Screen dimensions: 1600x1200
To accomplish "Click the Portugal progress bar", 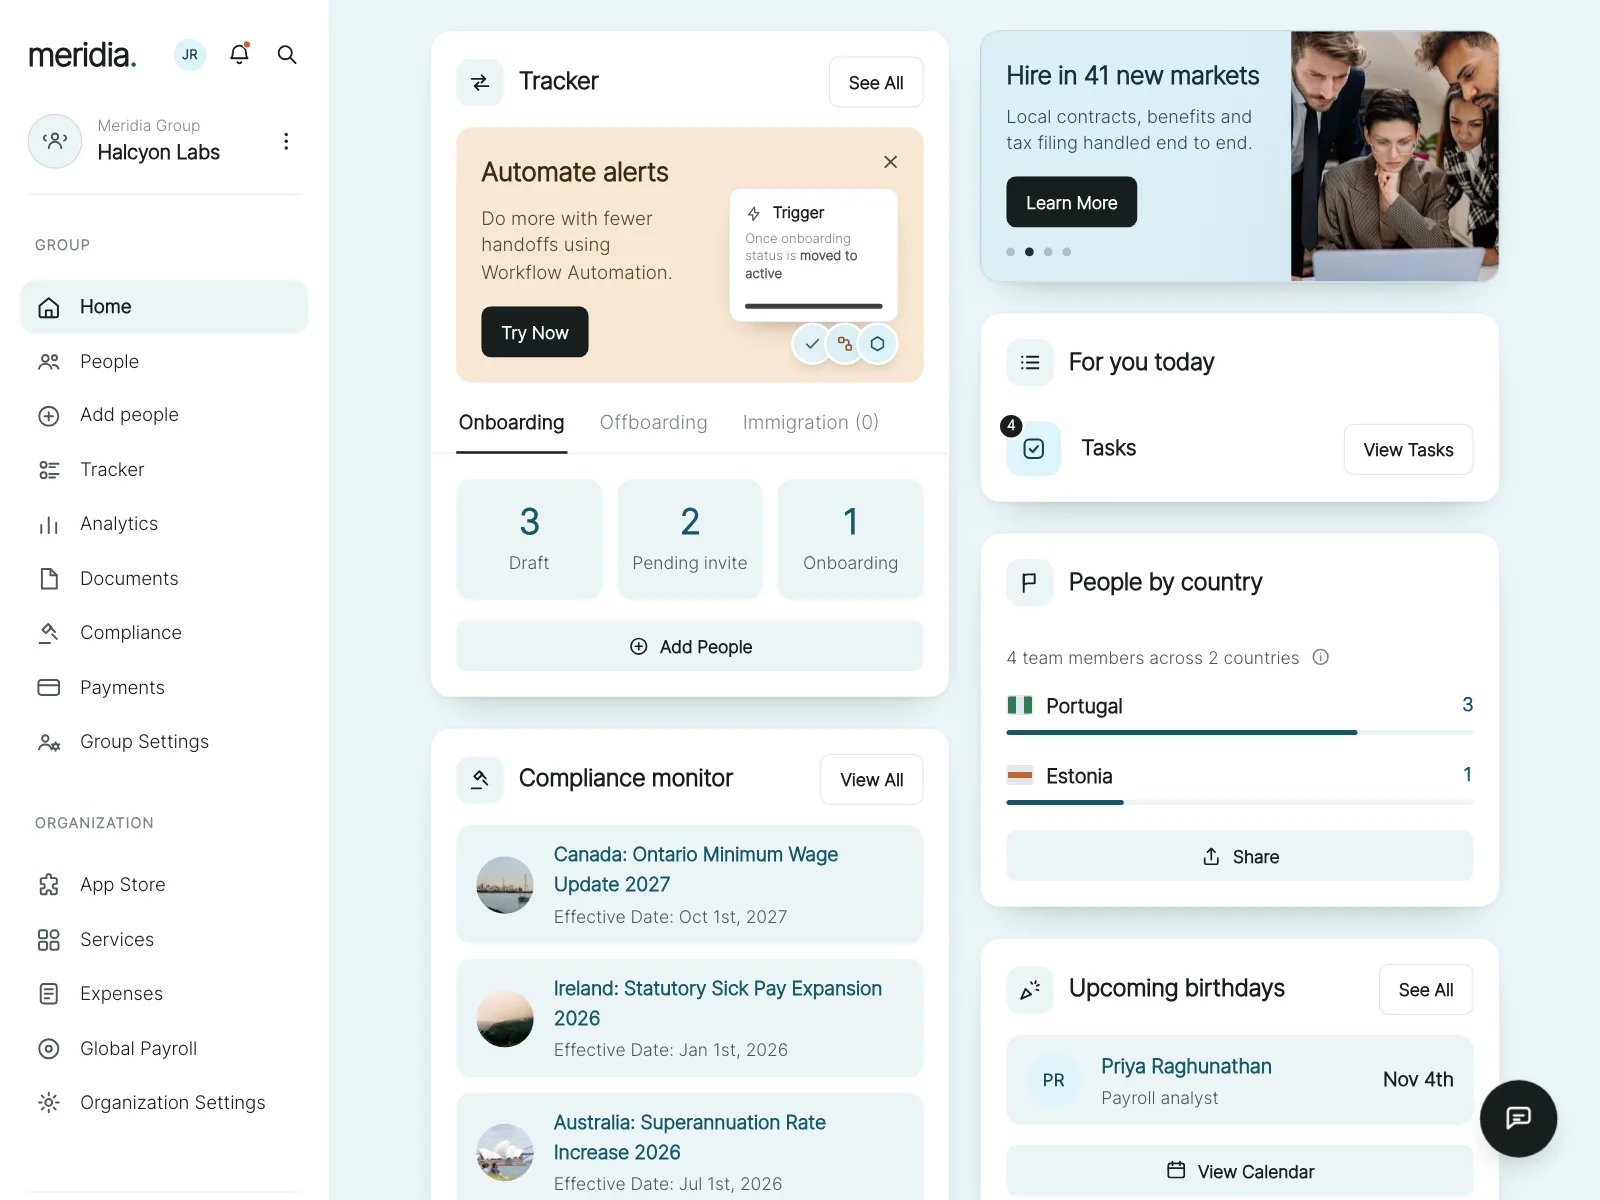I will [x=1240, y=732].
